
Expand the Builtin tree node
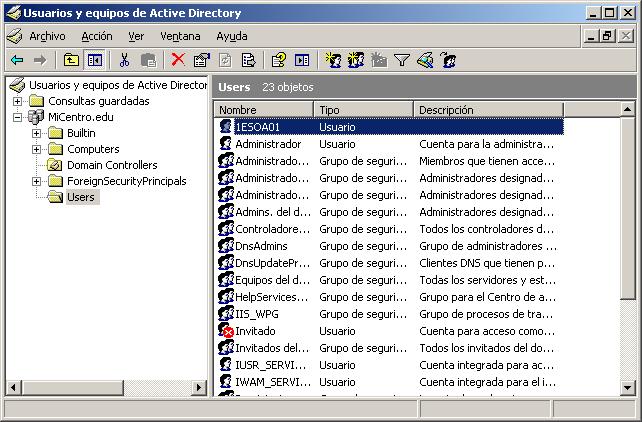[x=37, y=133]
